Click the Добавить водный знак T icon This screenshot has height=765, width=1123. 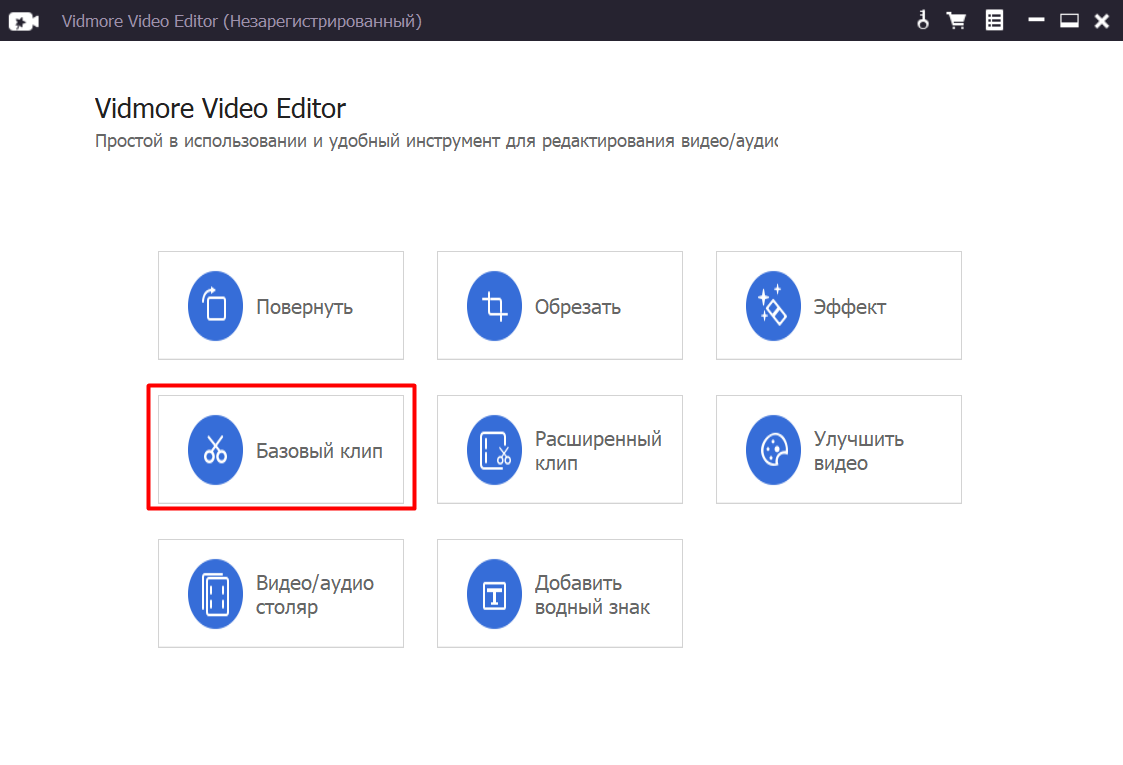tap(493, 593)
